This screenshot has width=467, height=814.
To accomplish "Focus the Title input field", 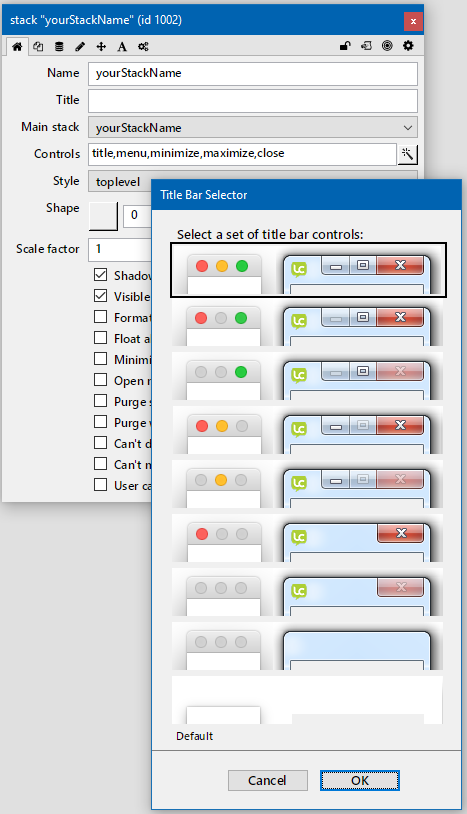I will pyautogui.click(x=253, y=101).
